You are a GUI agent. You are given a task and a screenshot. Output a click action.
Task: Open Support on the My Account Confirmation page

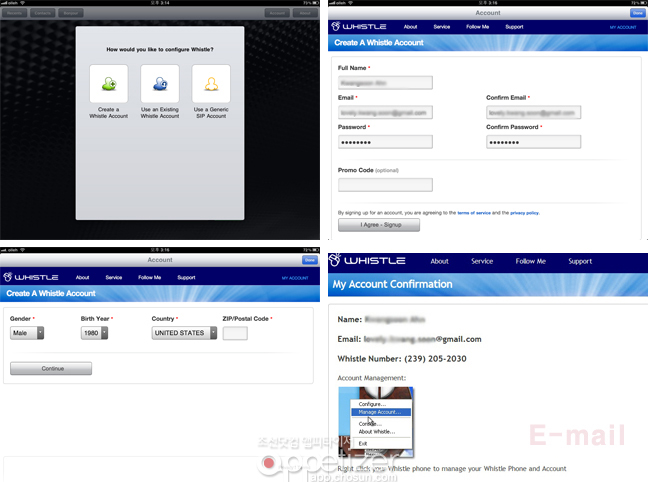[580, 261]
